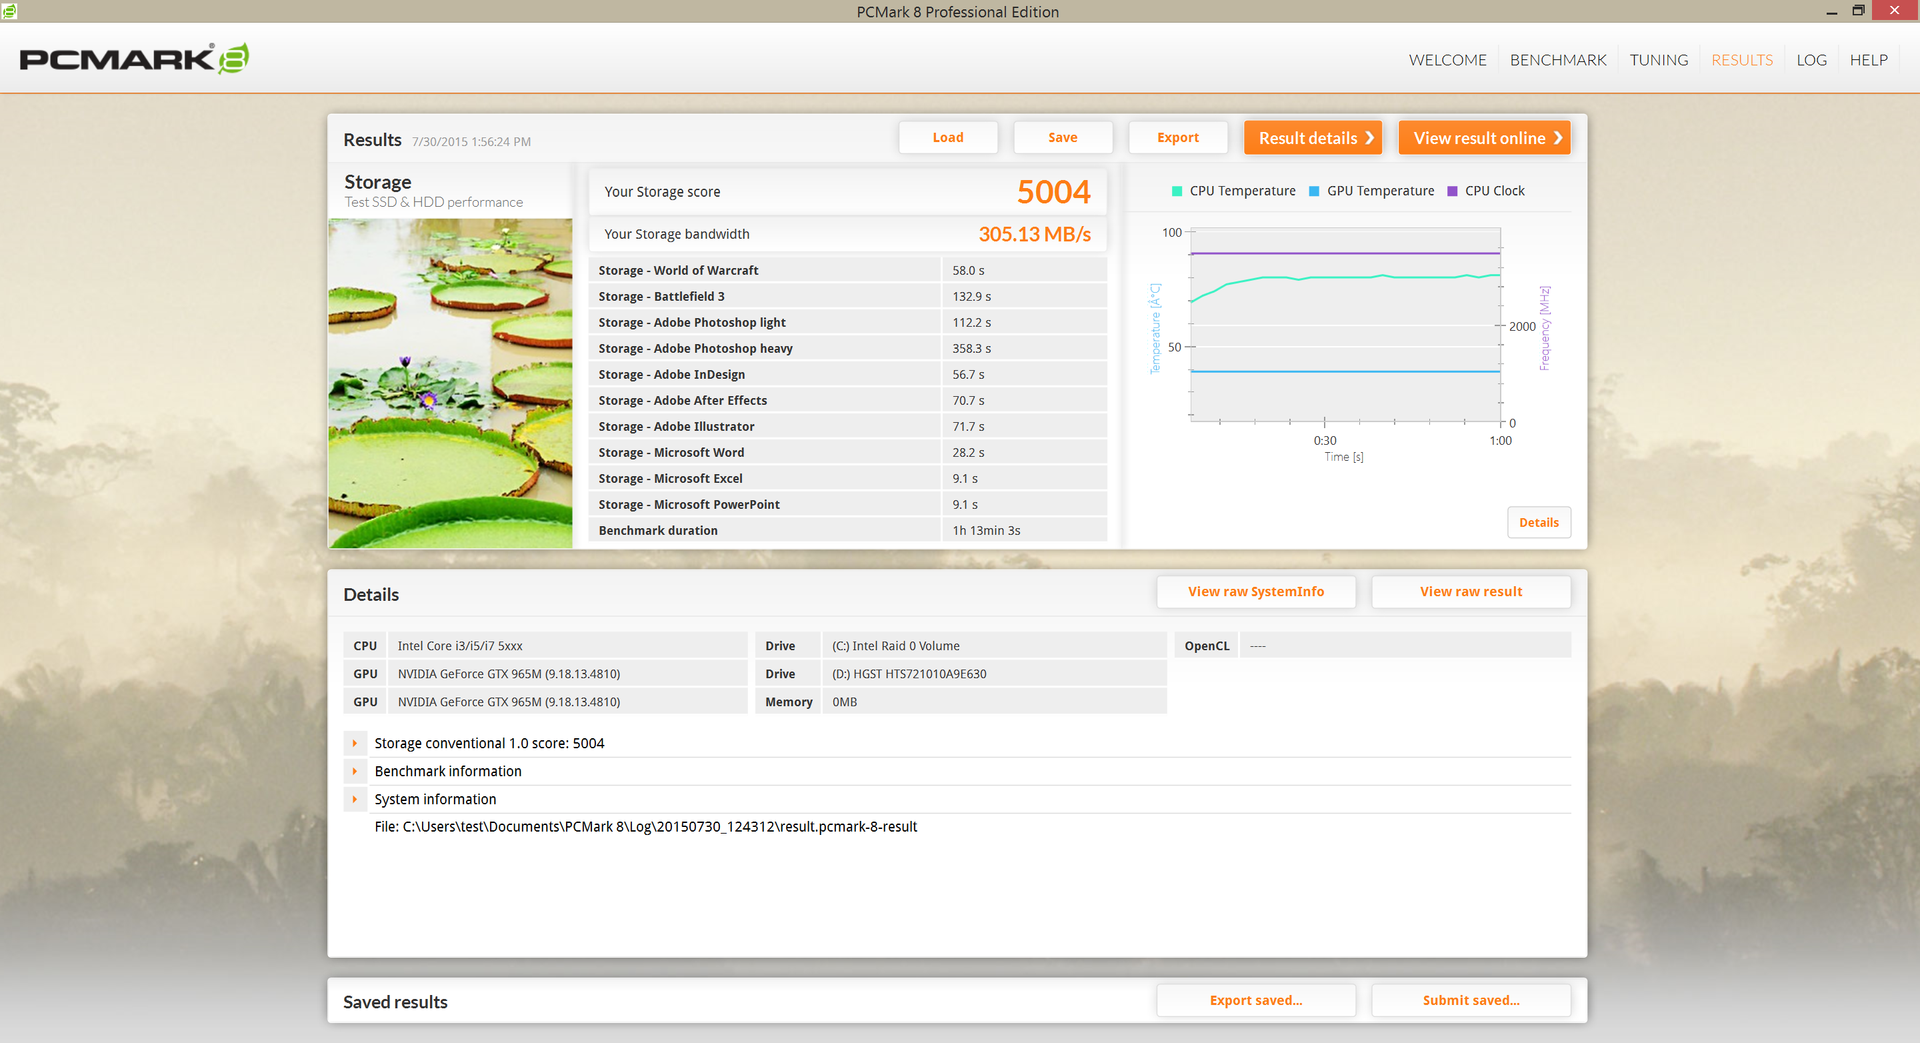This screenshot has height=1043, width=1920.
Task: Expand Storage conventional 1.0 score row
Action: 355,743
